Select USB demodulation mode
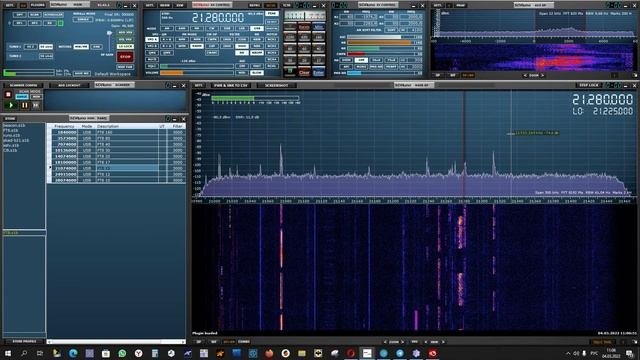 257,29
